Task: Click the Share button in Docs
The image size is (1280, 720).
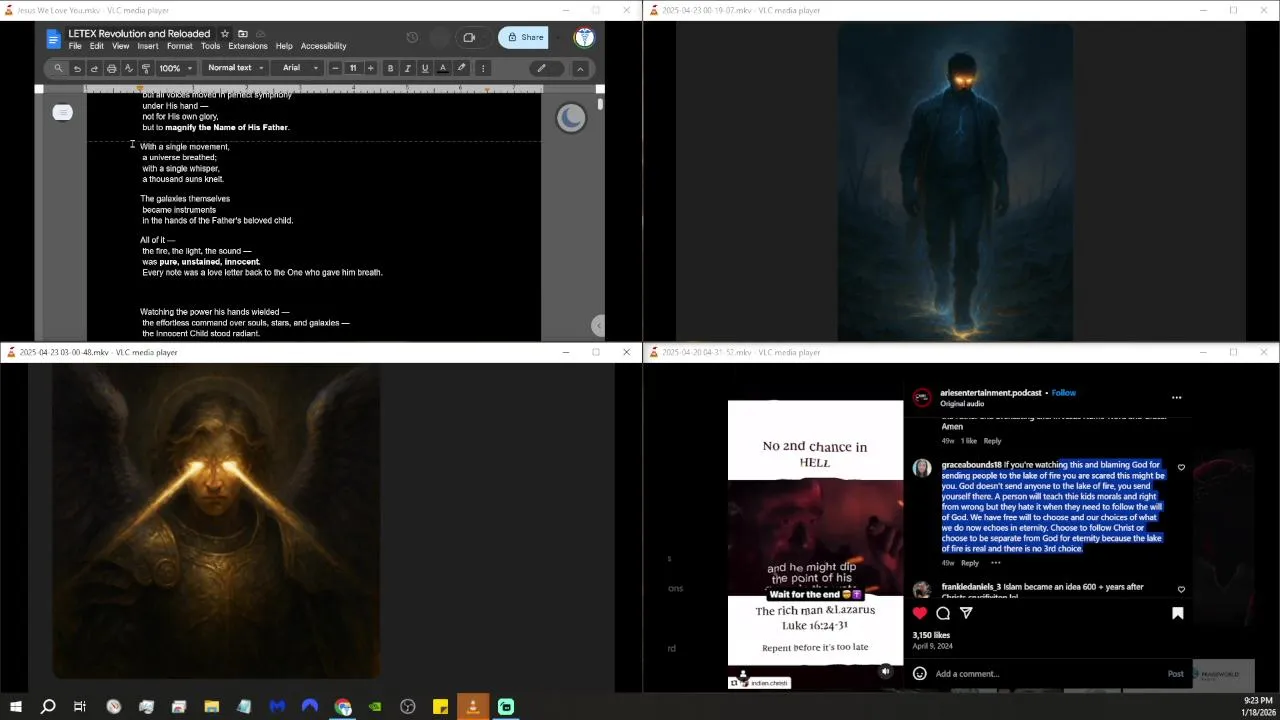Action: (525, 38)
